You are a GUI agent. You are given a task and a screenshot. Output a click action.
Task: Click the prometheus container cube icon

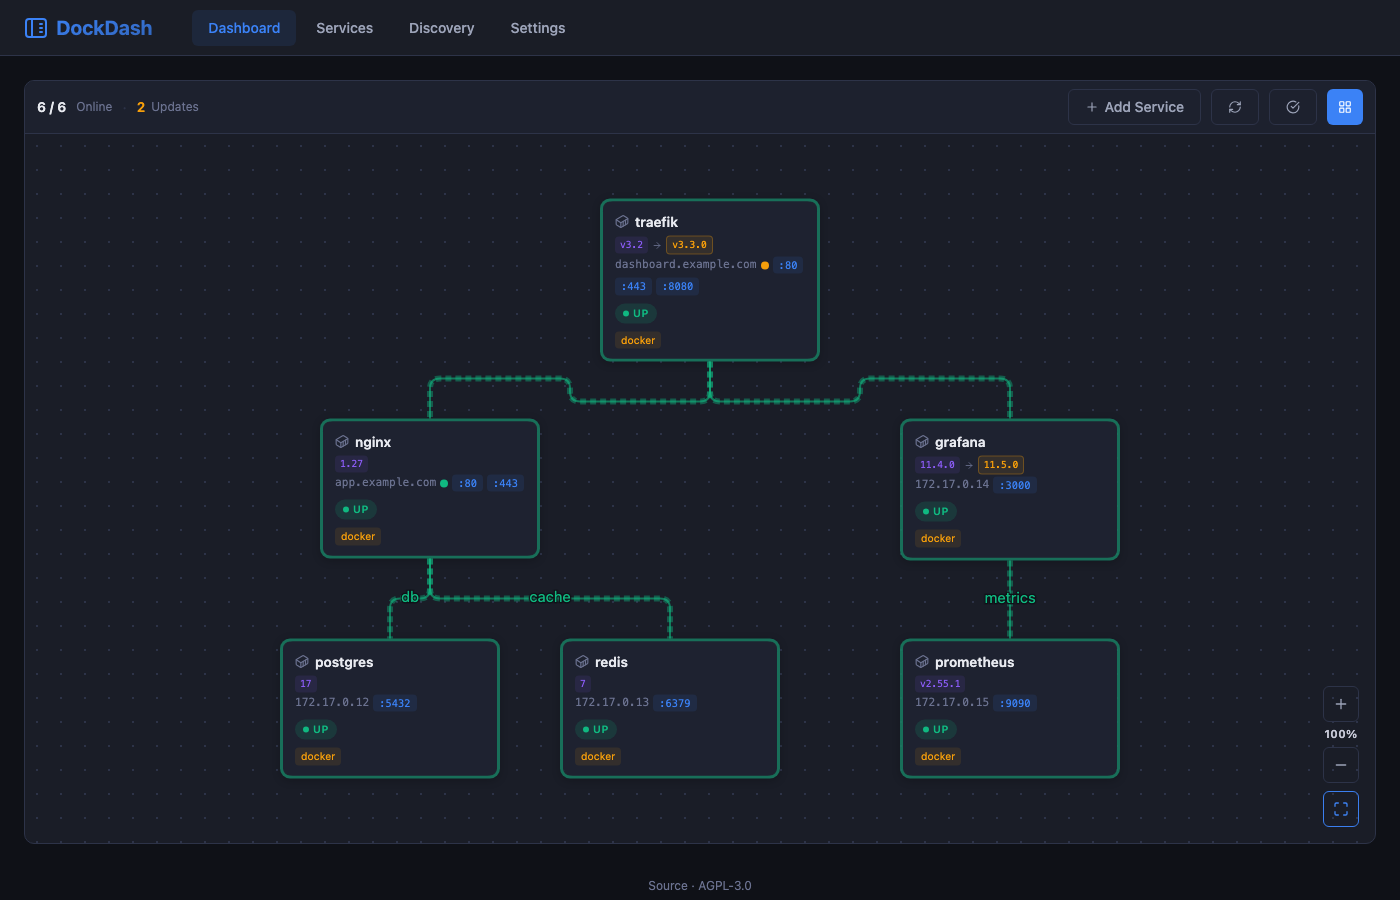pos(922,662)
